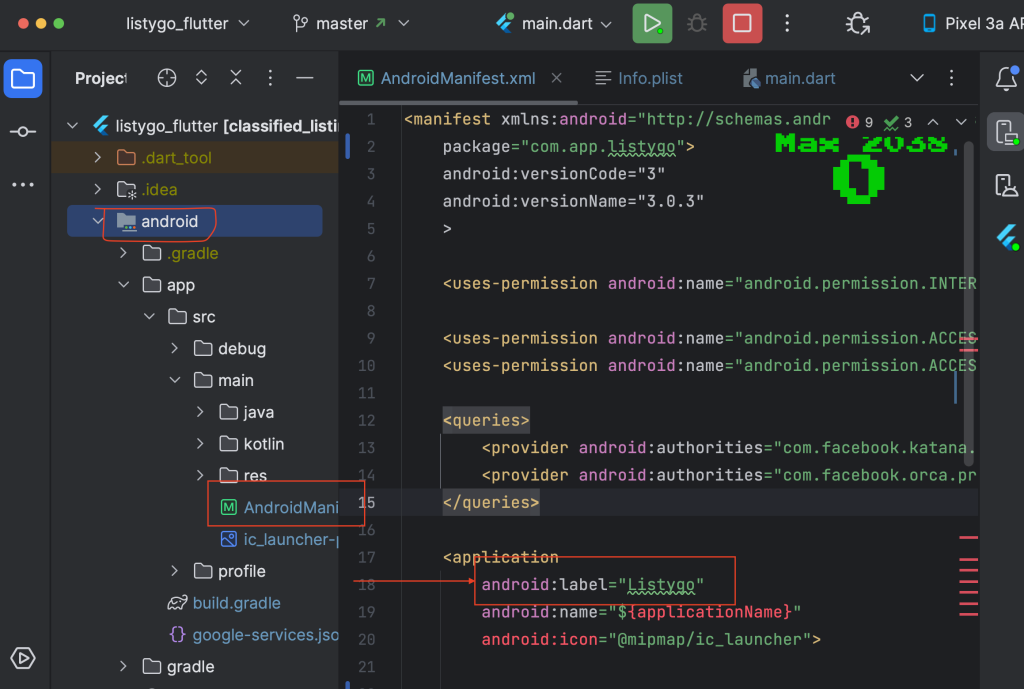Switch to the Info.plist tab
1024x689 pixels.
pos(638,78)
